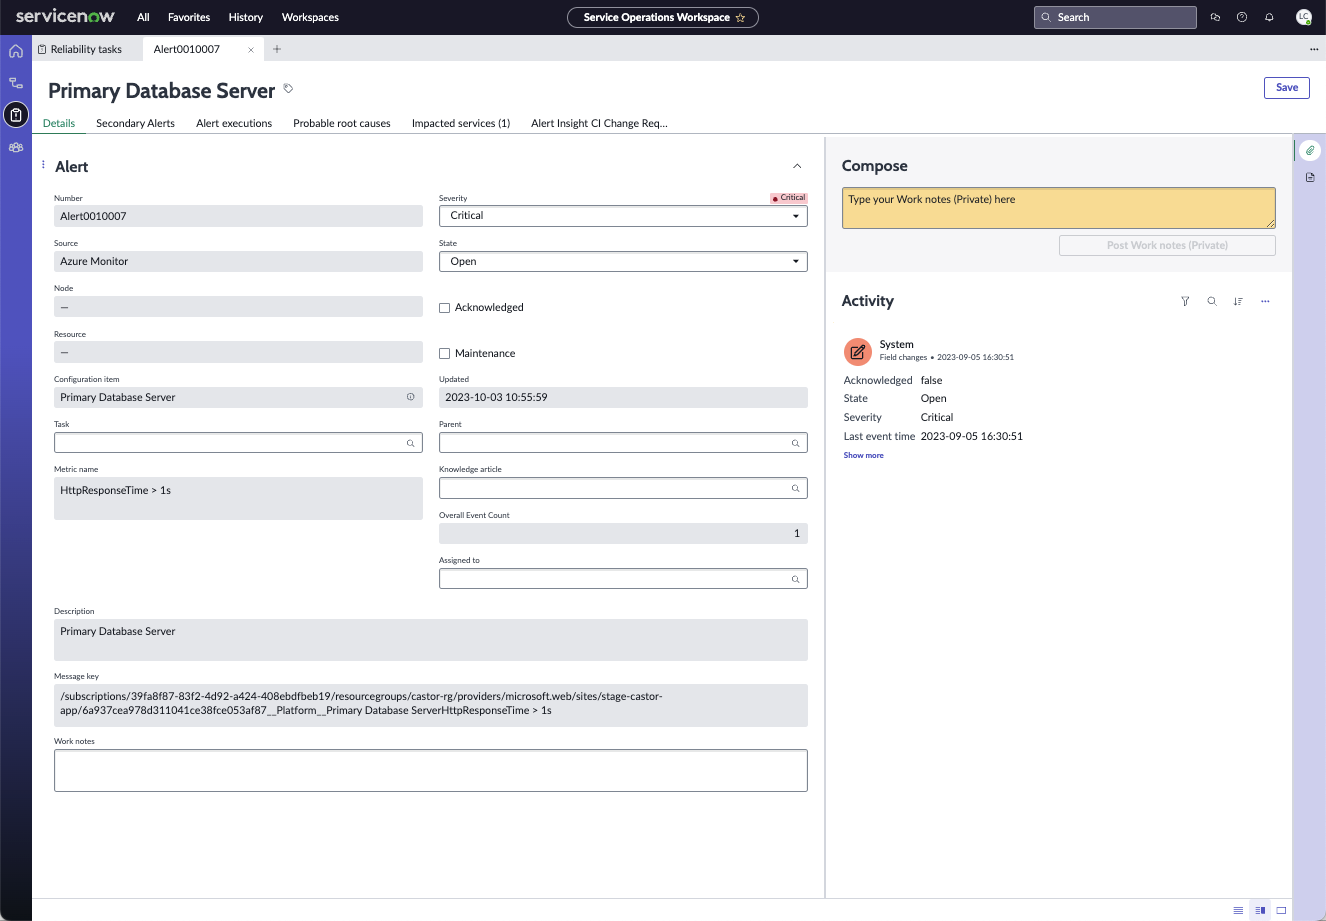Open the Workspaces menu
1326x921 pixels.
point(310,17)
